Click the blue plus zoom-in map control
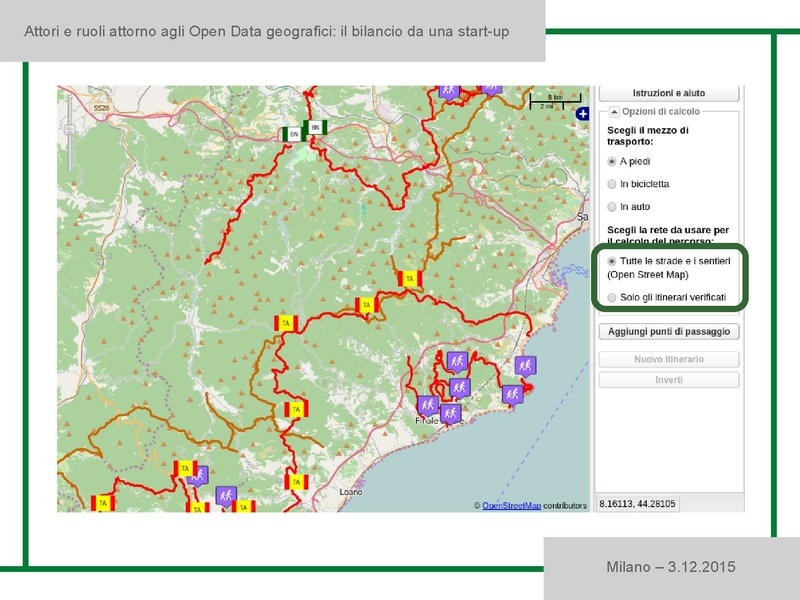 tap(581, 114)
